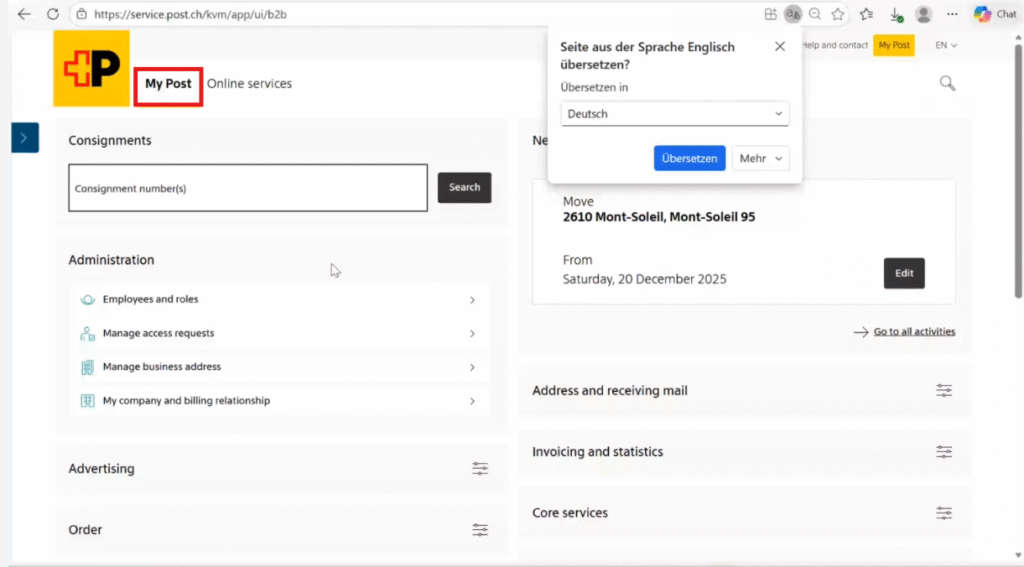This screenshot has height=567, width=1024.
Task: Expand the blue side panel arrow
Action: point(25,137)
